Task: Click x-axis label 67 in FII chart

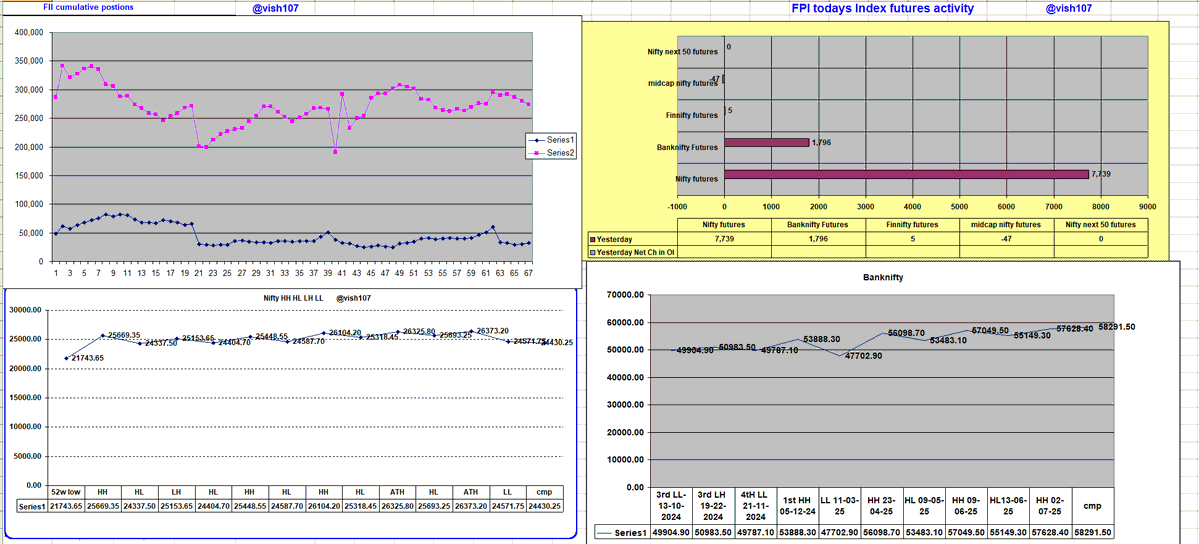Action: click(528, 272)
